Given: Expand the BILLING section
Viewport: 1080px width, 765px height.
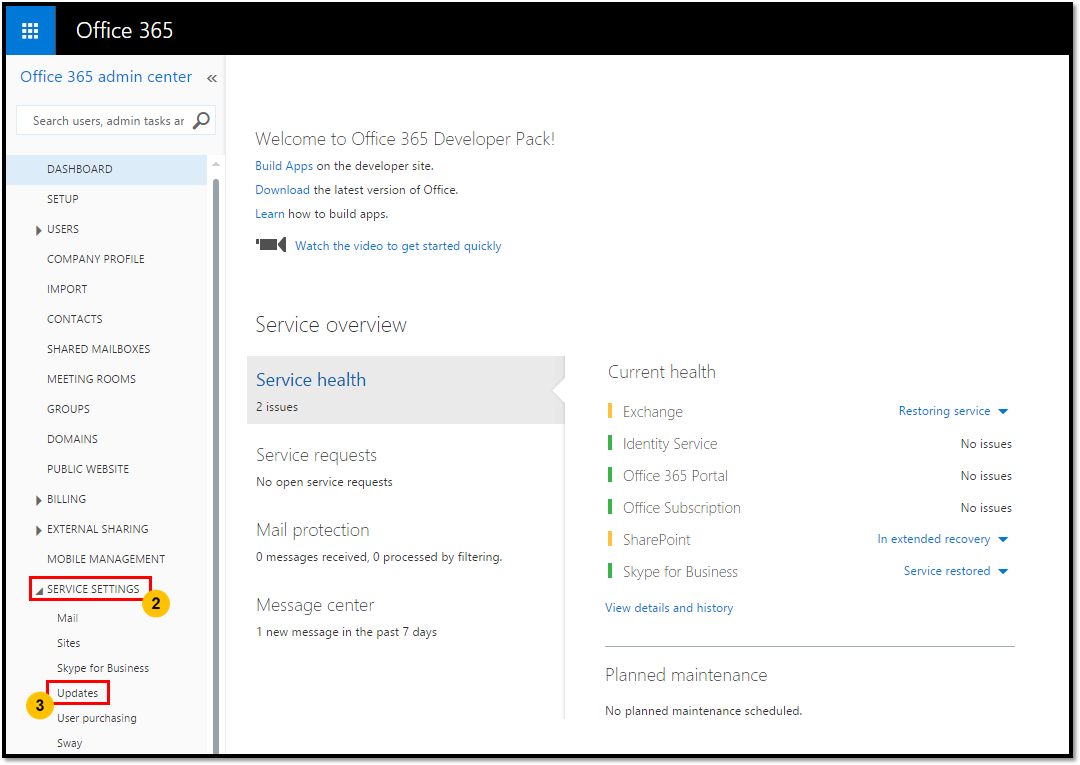Looking at the screenshot, I should [x=39, y=498].
